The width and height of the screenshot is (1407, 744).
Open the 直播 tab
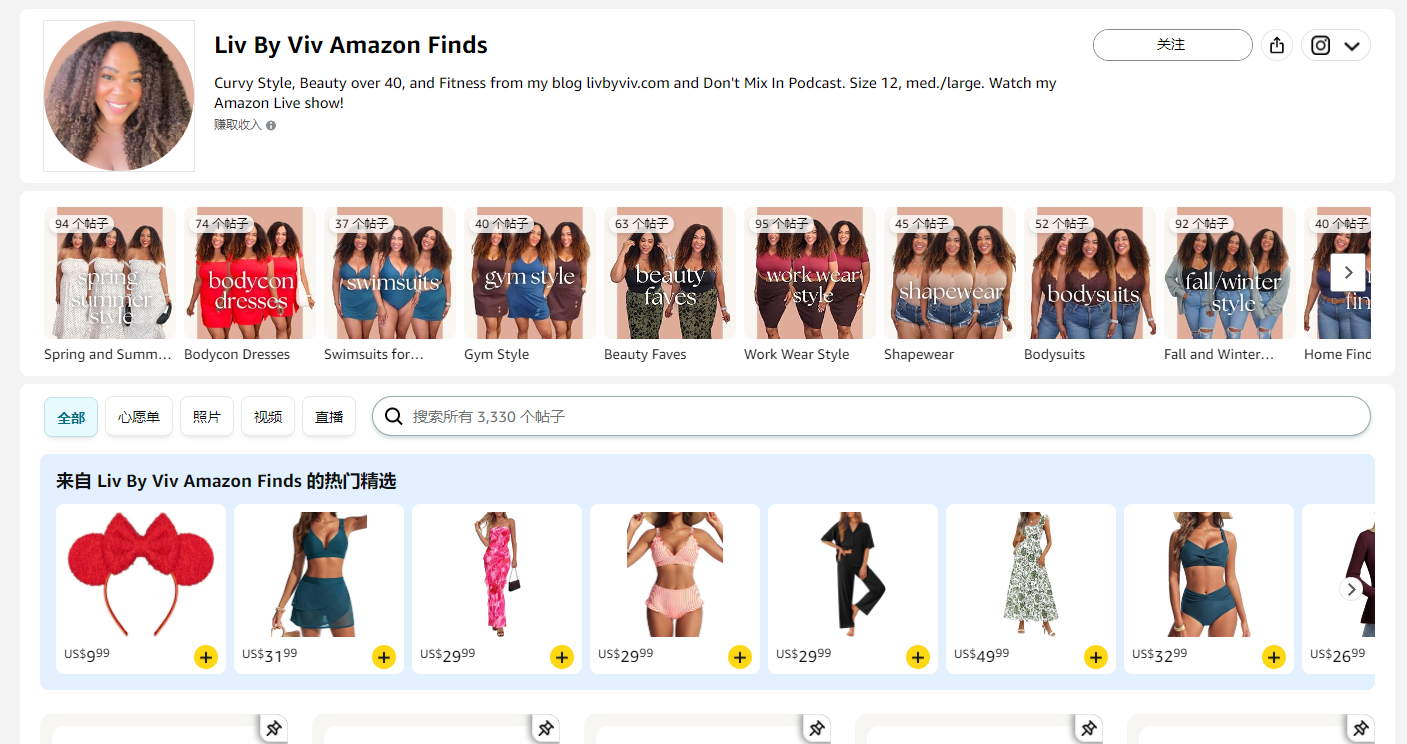pos(329,417)
